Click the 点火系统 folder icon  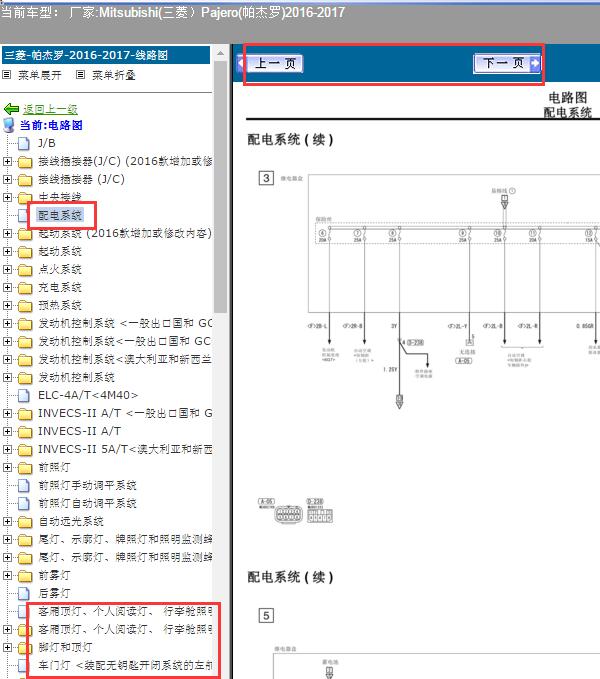(25, 270)
